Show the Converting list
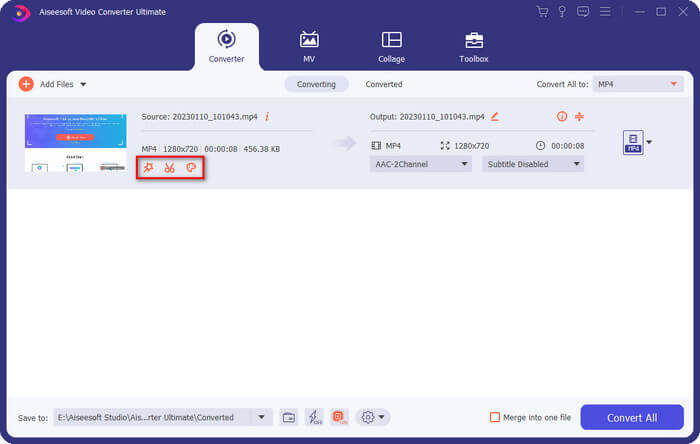The width and height of the screenshot is (700, 444). click(x=316, y=84)
